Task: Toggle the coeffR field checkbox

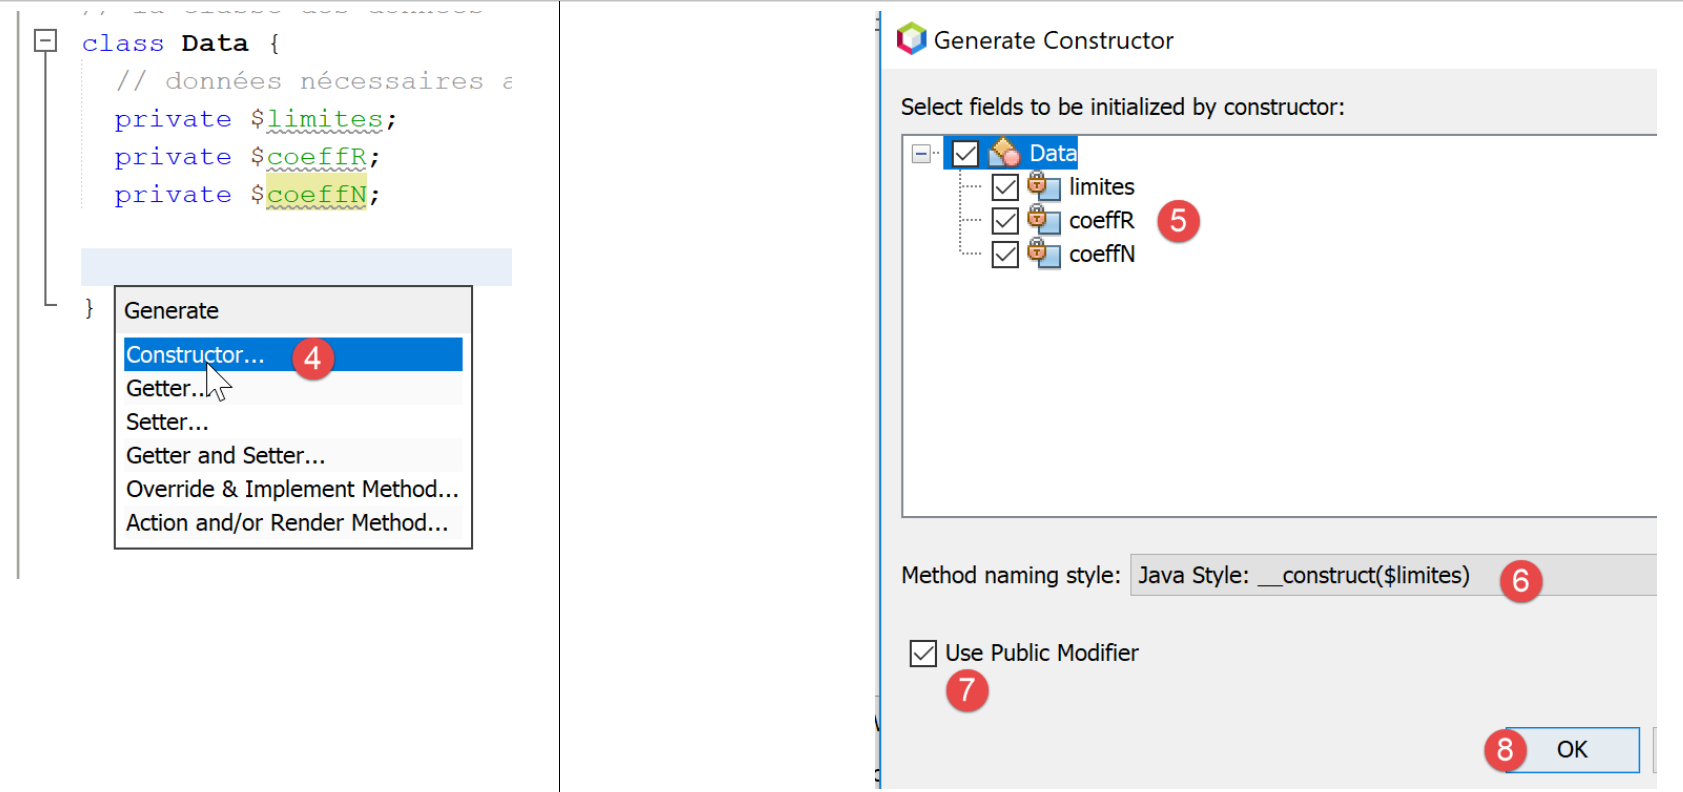Action: [x=1005, y=220]
